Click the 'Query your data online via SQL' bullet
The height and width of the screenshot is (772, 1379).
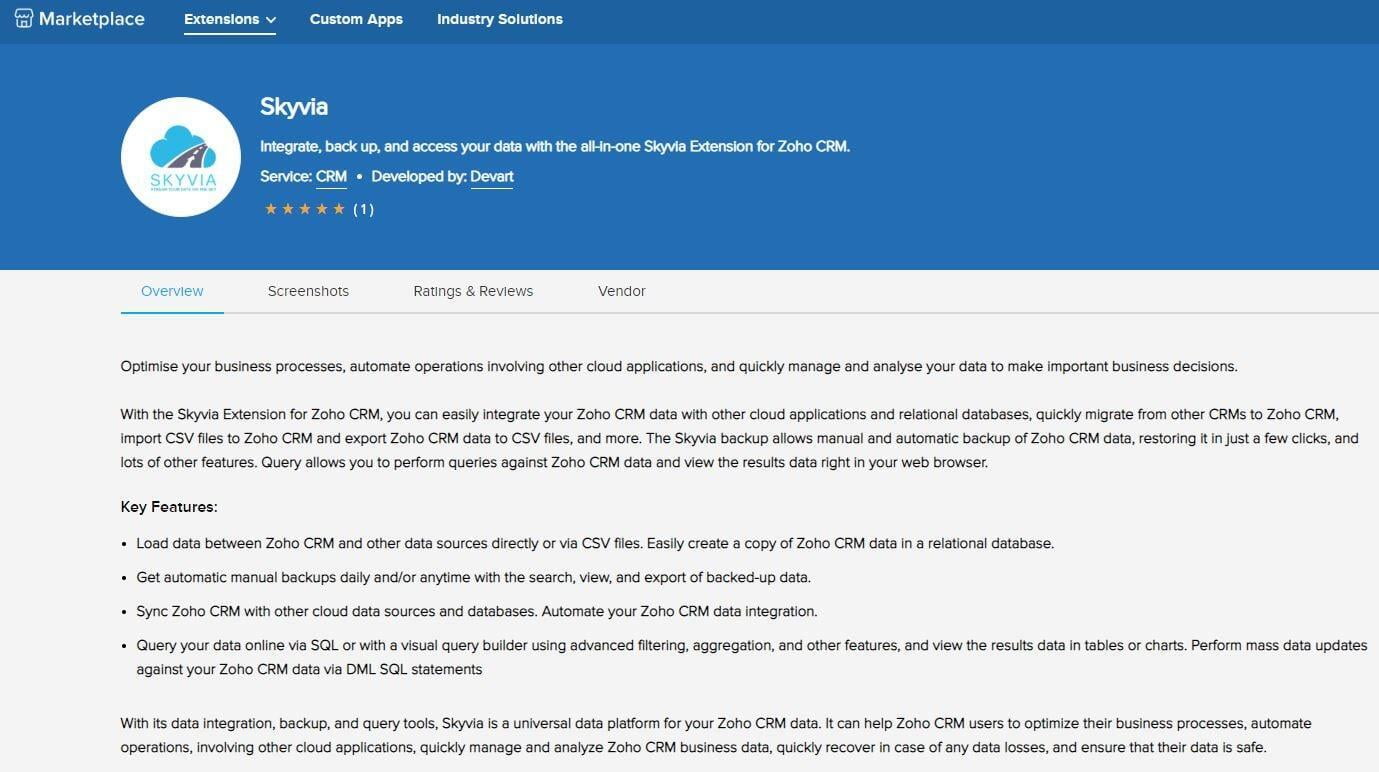752,657
